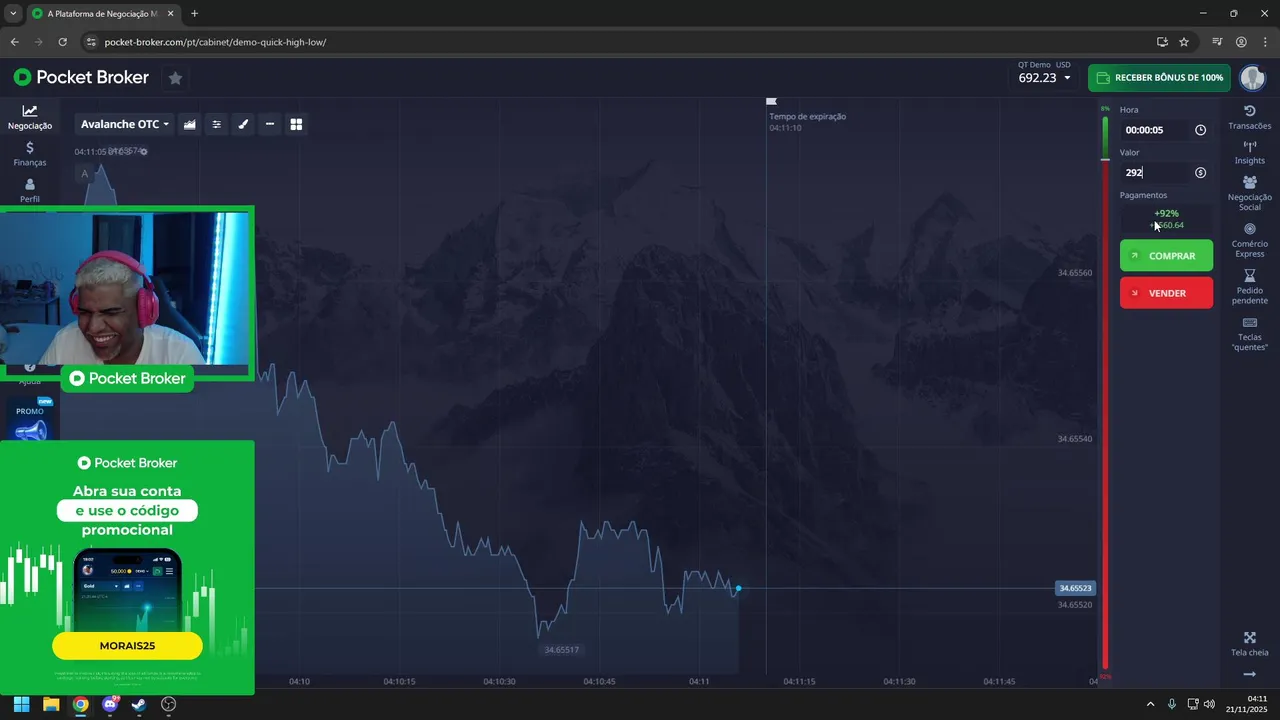Click RECEBER BÔNUS DE 100% button
The image size is (1280, 720).
point(1160,78)
